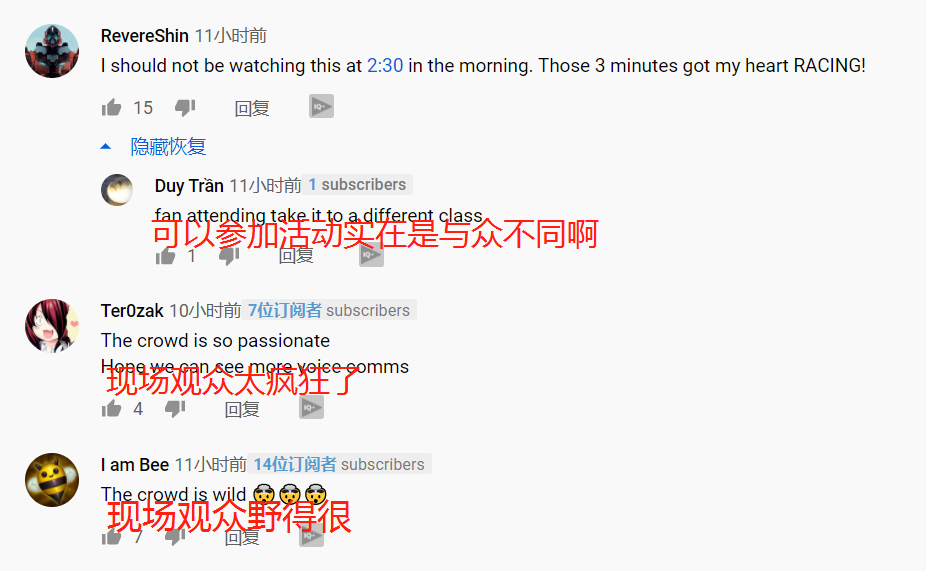926x571 pixels.
Task: Reply to RevereShin's comment via 回复
Action: pos(252,108)
